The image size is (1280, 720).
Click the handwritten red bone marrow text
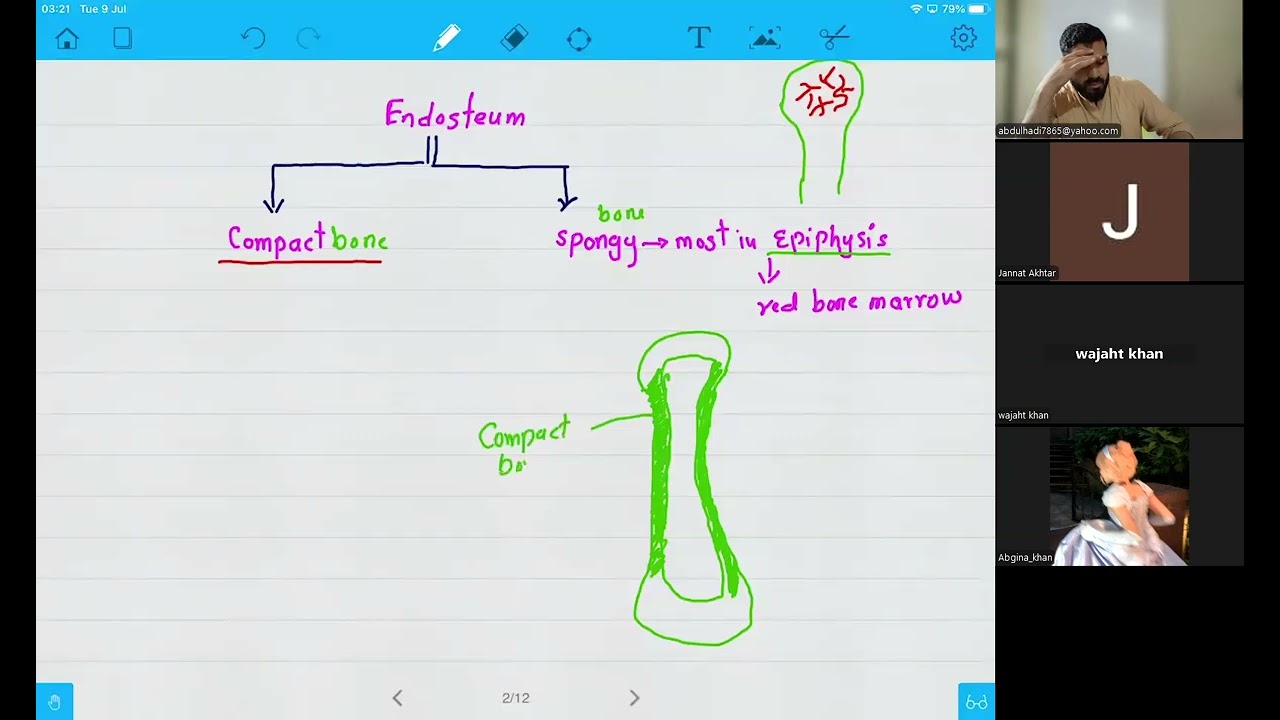pos(860,301)
